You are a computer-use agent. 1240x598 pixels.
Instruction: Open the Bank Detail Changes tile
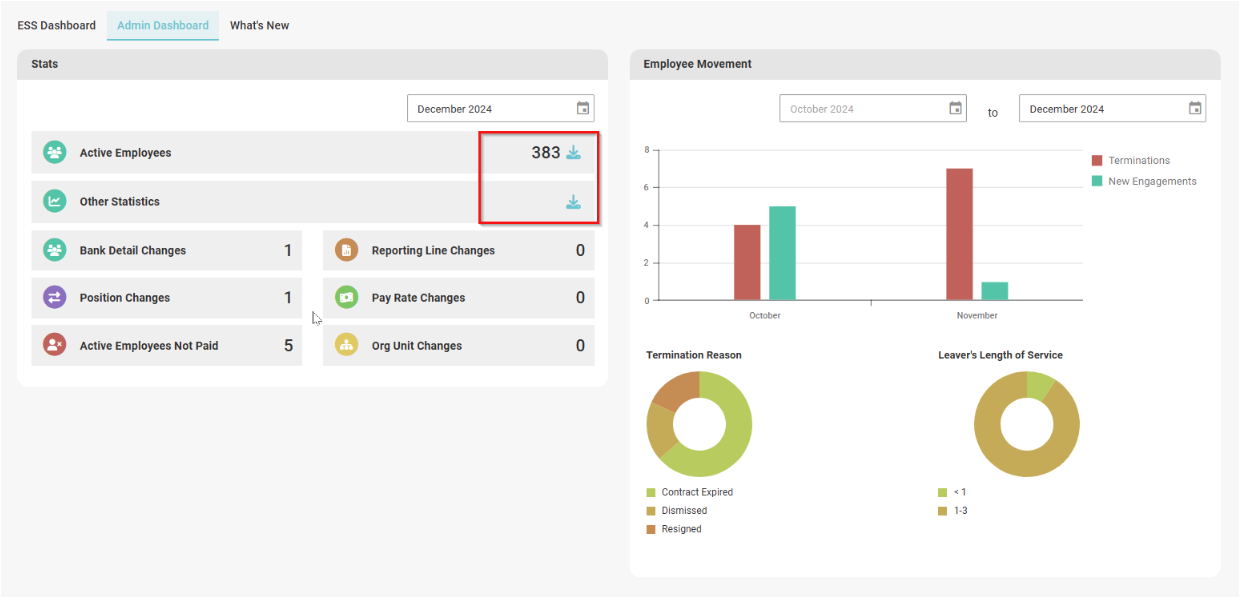[166, 251]
